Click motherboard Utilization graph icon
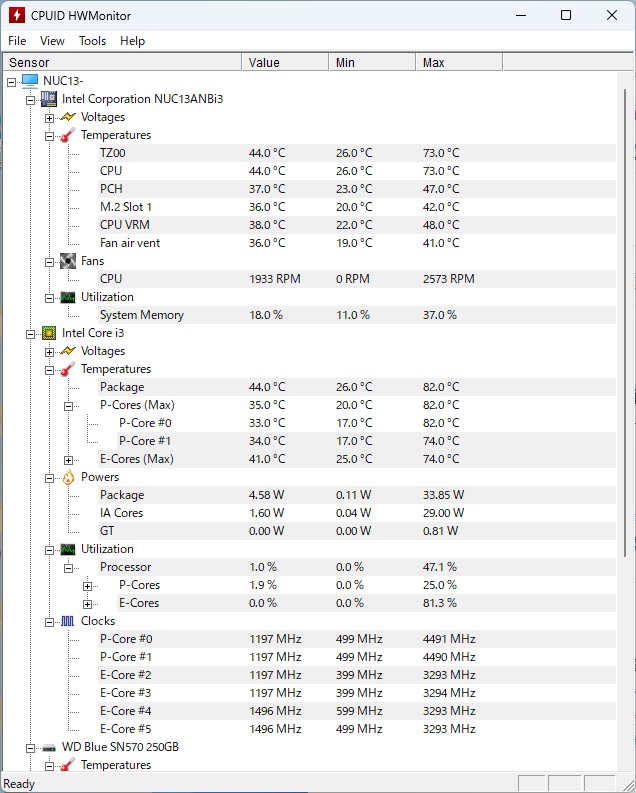This screenshot has width=636, height=793. click(68, 297)
